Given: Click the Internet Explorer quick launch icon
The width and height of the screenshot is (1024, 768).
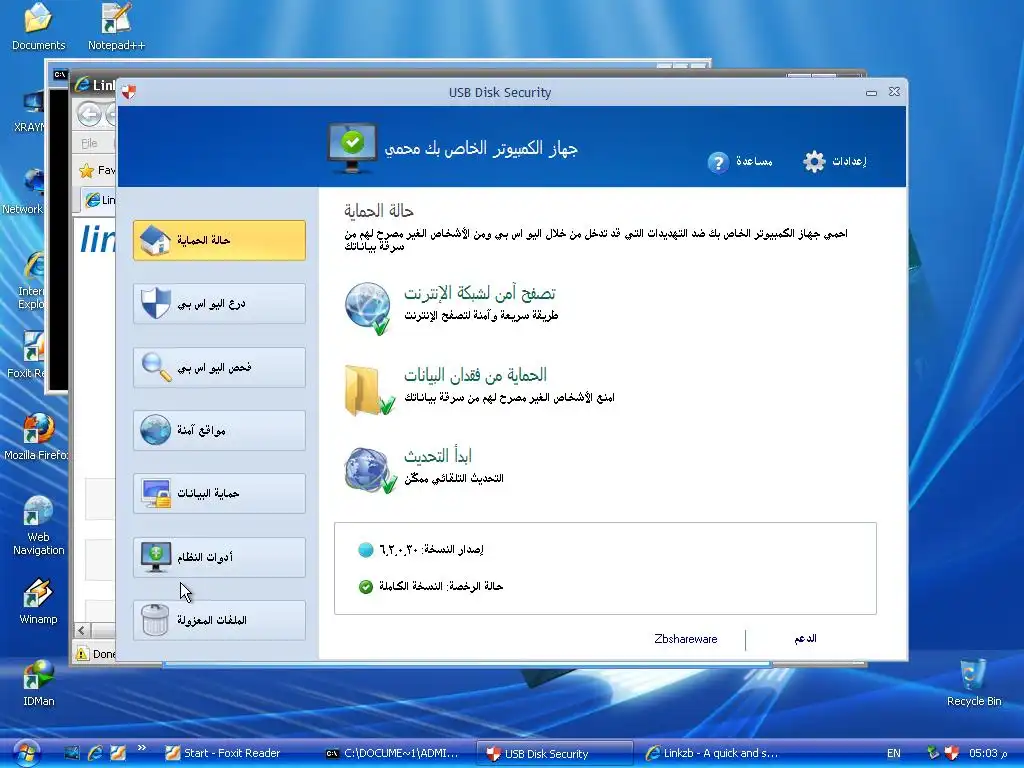Looking at the screenshot, I should (95, 753).
